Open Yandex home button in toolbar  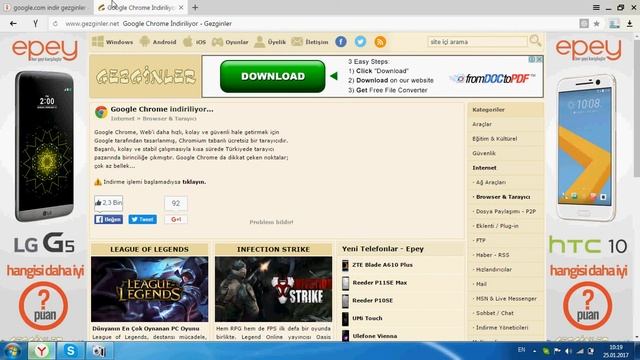(36, 24)
